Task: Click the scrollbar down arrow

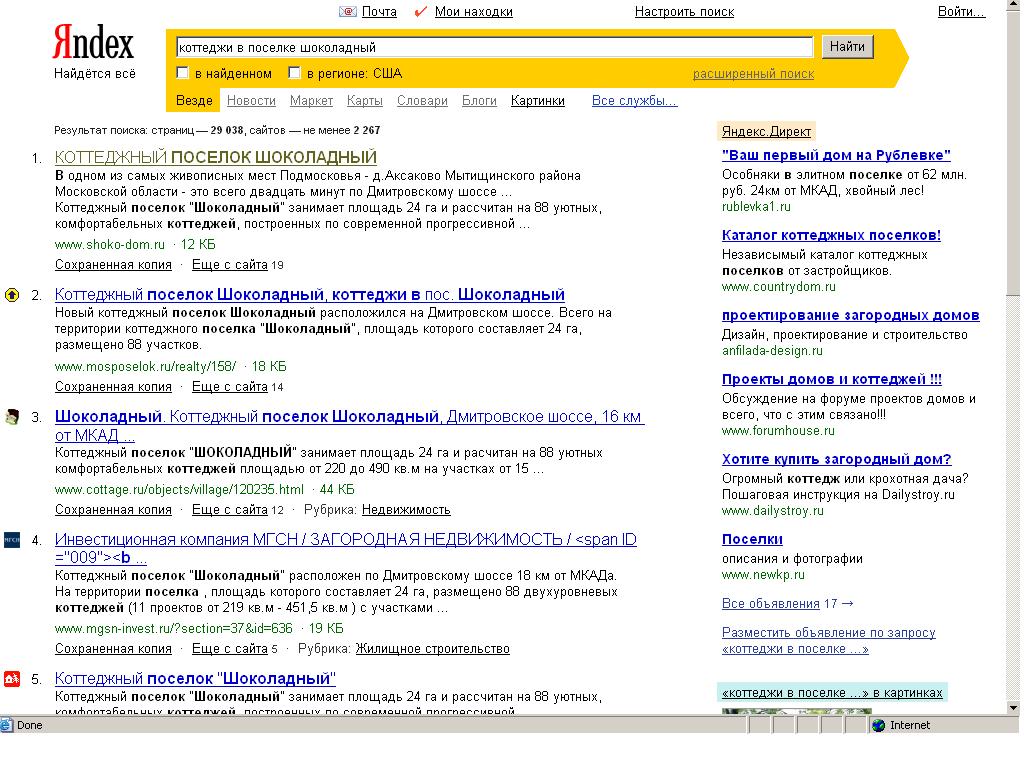Action: coord(1015,707)
